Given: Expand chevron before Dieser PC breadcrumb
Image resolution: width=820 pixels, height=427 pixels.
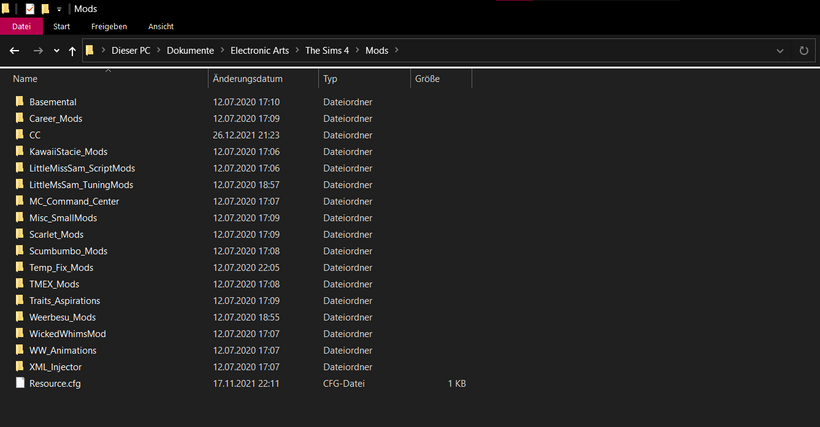Looking at the screenshot, I should click(x=103, y=50).
